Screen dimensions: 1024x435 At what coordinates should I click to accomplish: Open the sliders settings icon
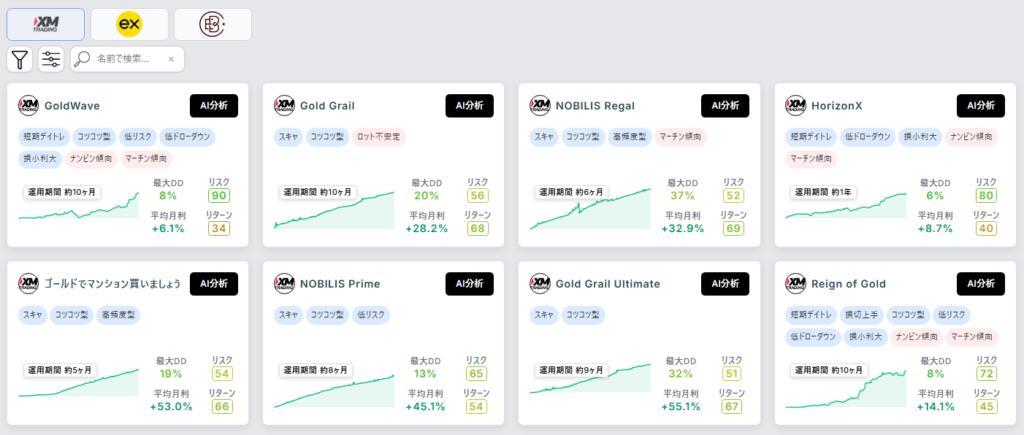tap(51, 59)
